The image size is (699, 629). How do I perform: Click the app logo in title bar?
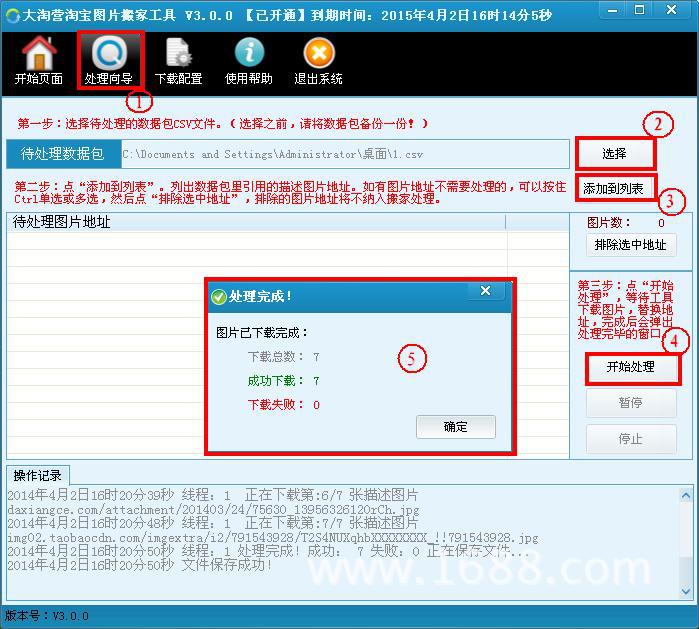coord(12,16)
